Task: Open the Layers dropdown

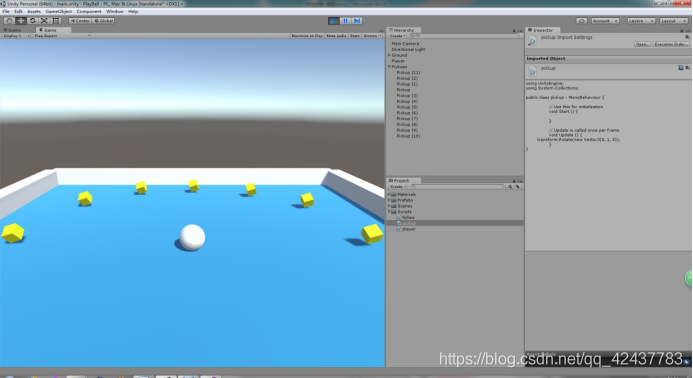Action: [641, 21]
